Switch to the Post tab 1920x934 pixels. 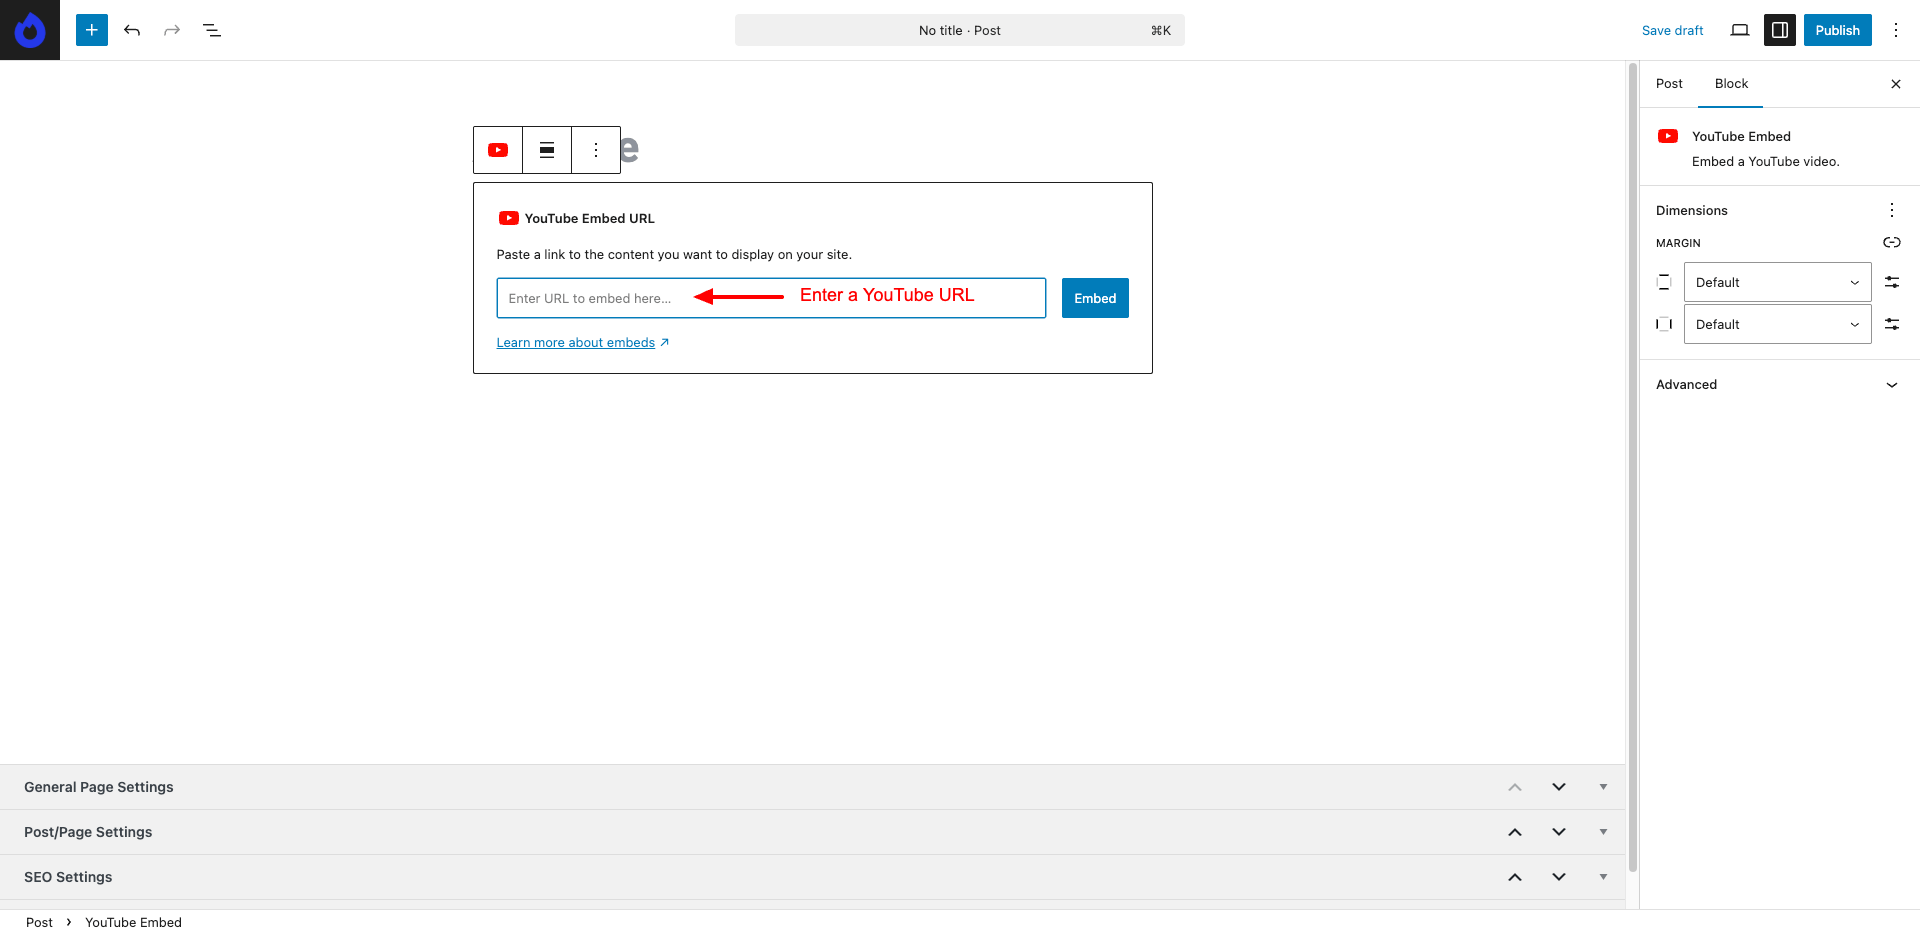[x=1669, y=84]
